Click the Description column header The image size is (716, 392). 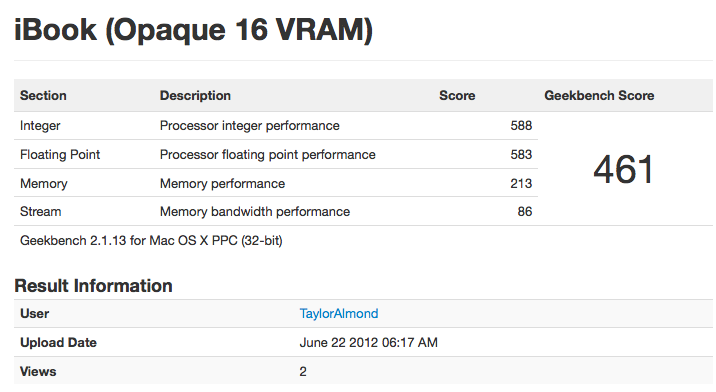[195, 95]
